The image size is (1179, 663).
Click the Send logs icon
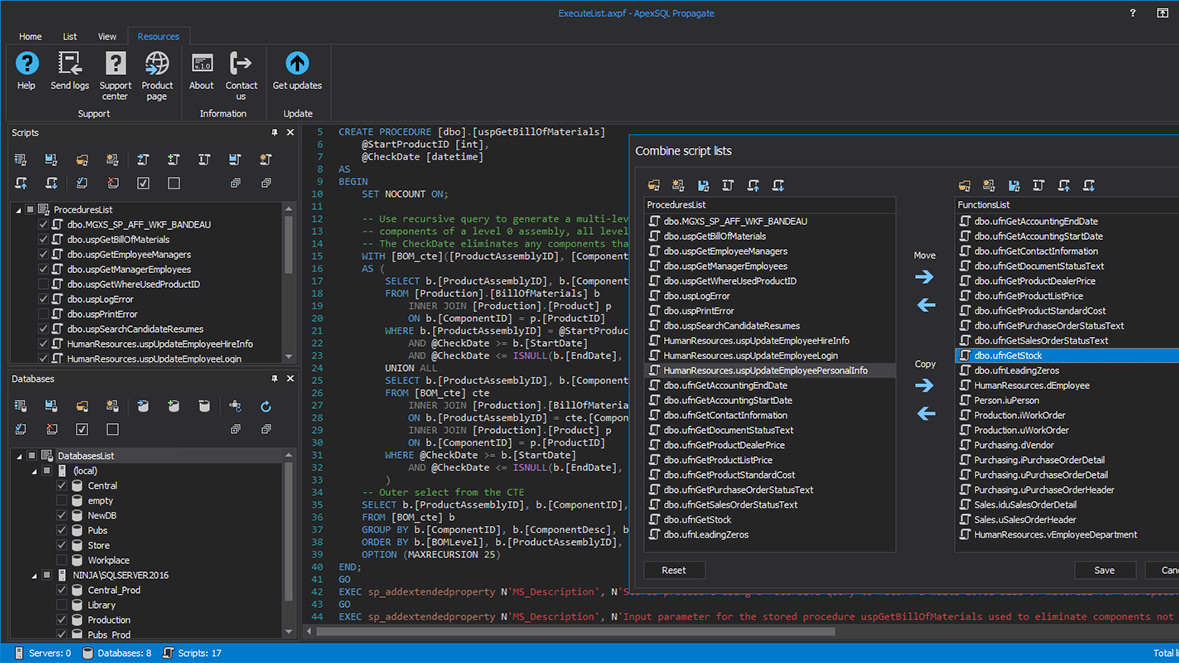[x=69, y=68]
